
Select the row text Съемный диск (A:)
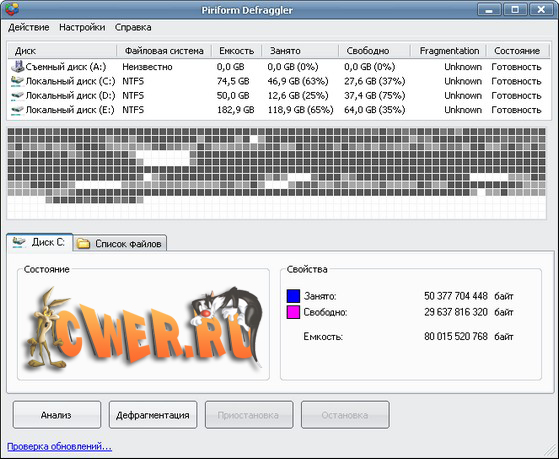click(66, 67)
